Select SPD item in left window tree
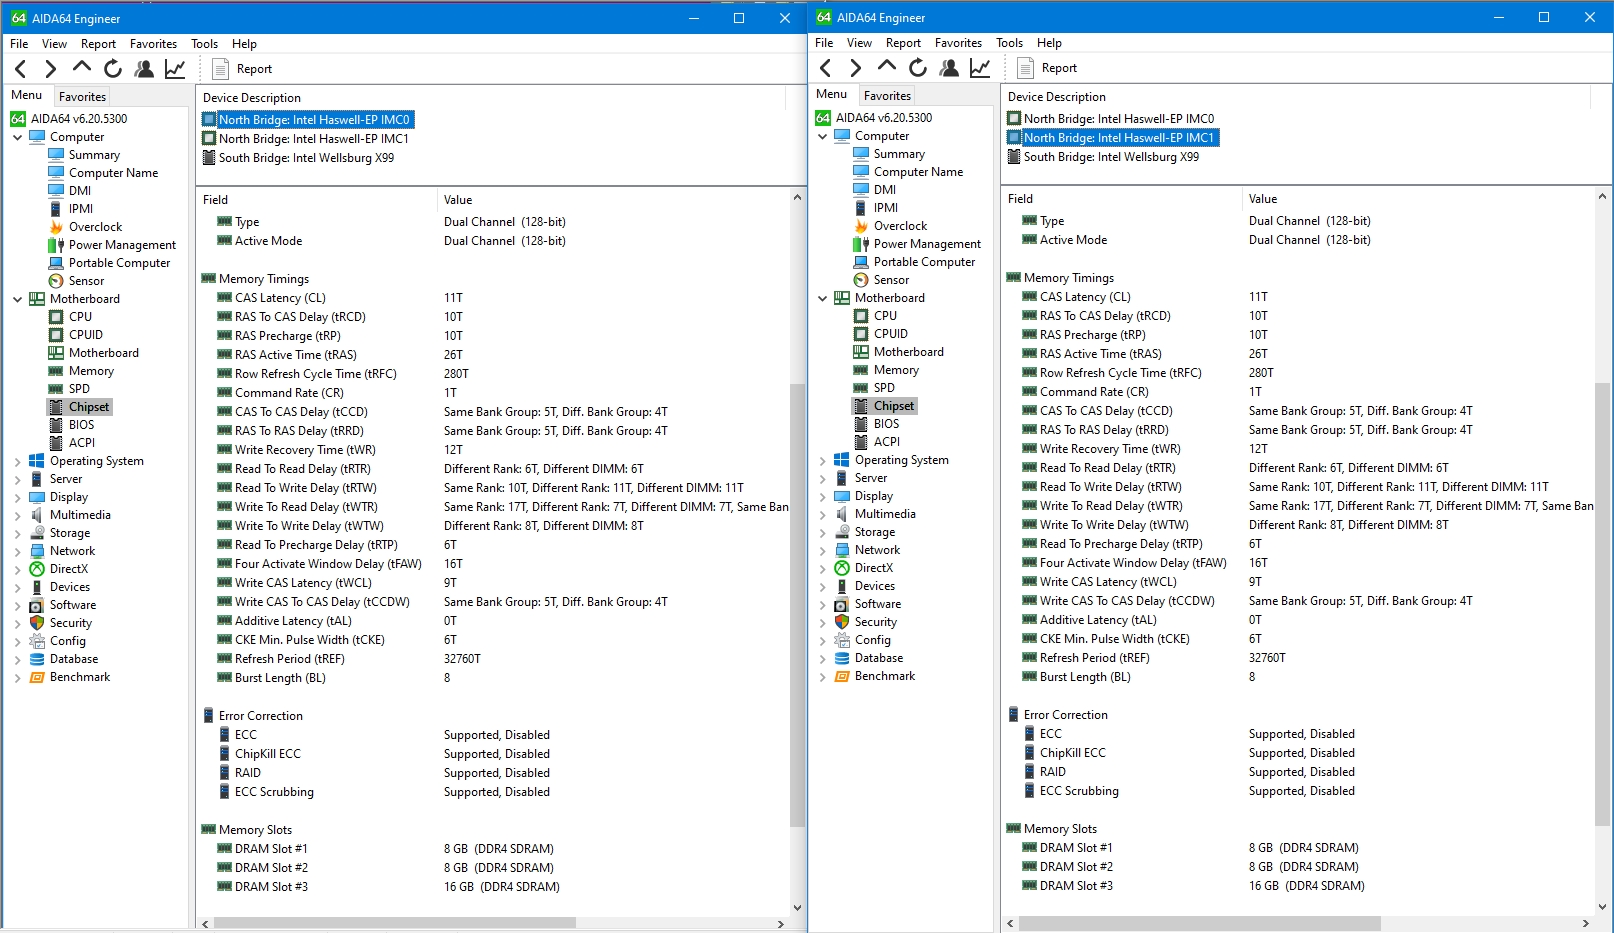The height and width of the screenshot is (933, 1614). point(79,389)
